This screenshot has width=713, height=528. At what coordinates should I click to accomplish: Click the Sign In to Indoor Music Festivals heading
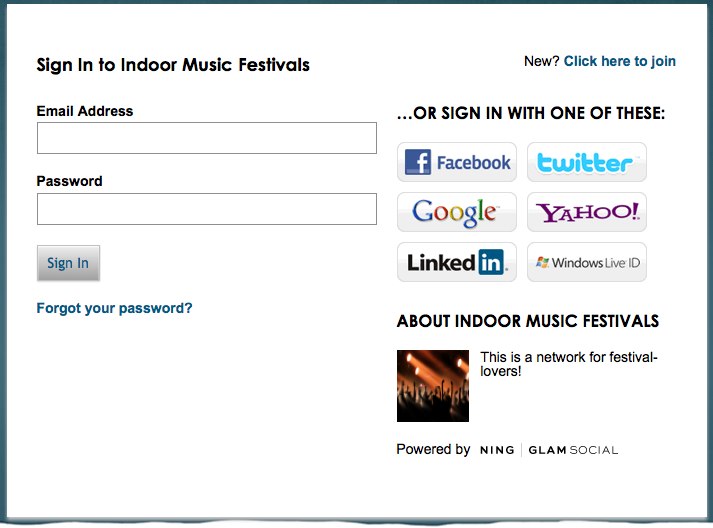click(x=173, y=65)
